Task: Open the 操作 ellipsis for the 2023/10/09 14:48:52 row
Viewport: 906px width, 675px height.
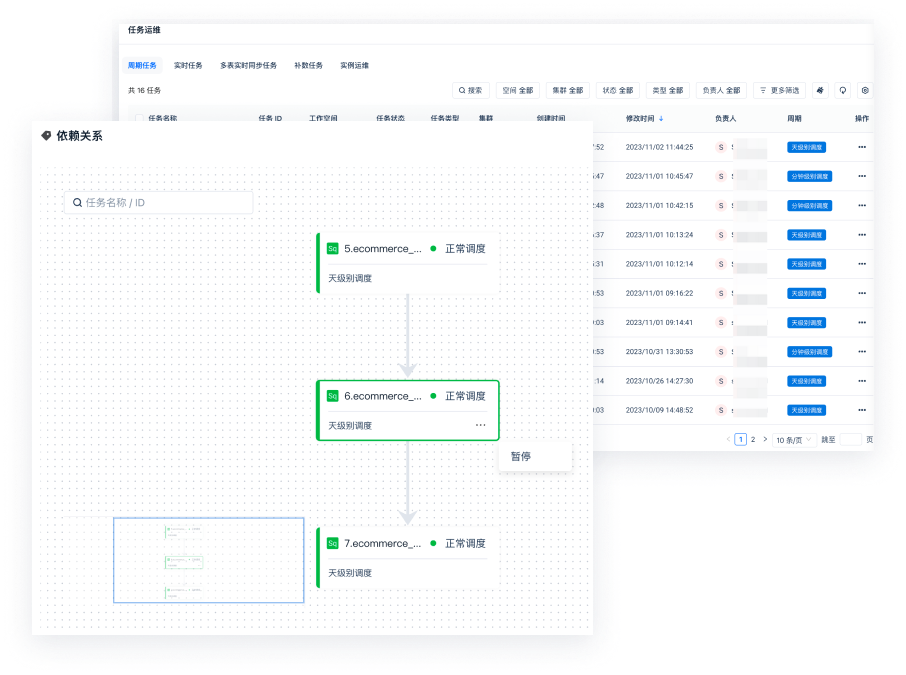Action: coord(862,410)
